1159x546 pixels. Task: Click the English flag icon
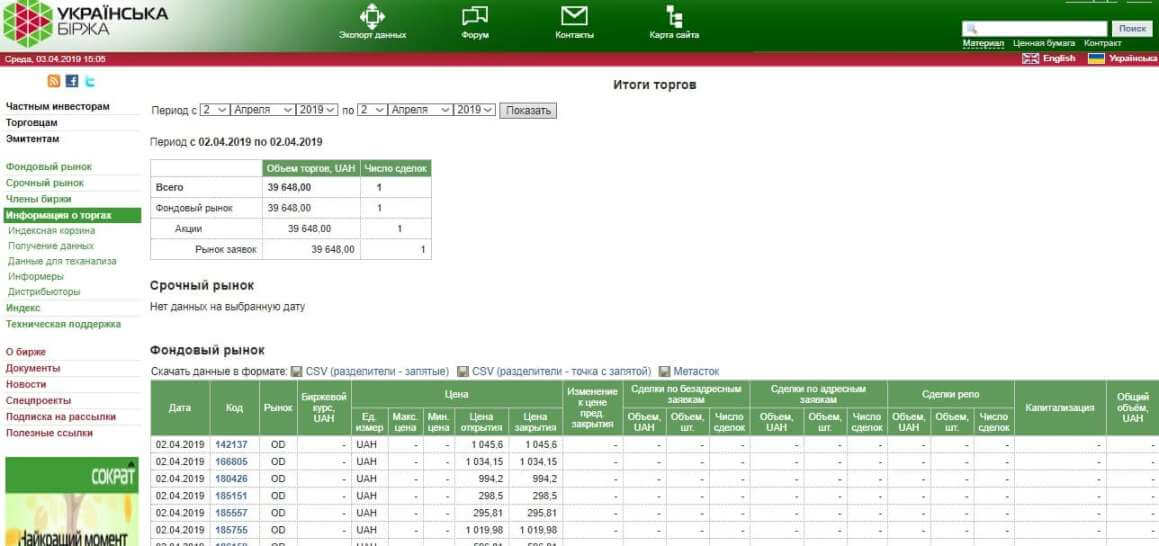1031,59
